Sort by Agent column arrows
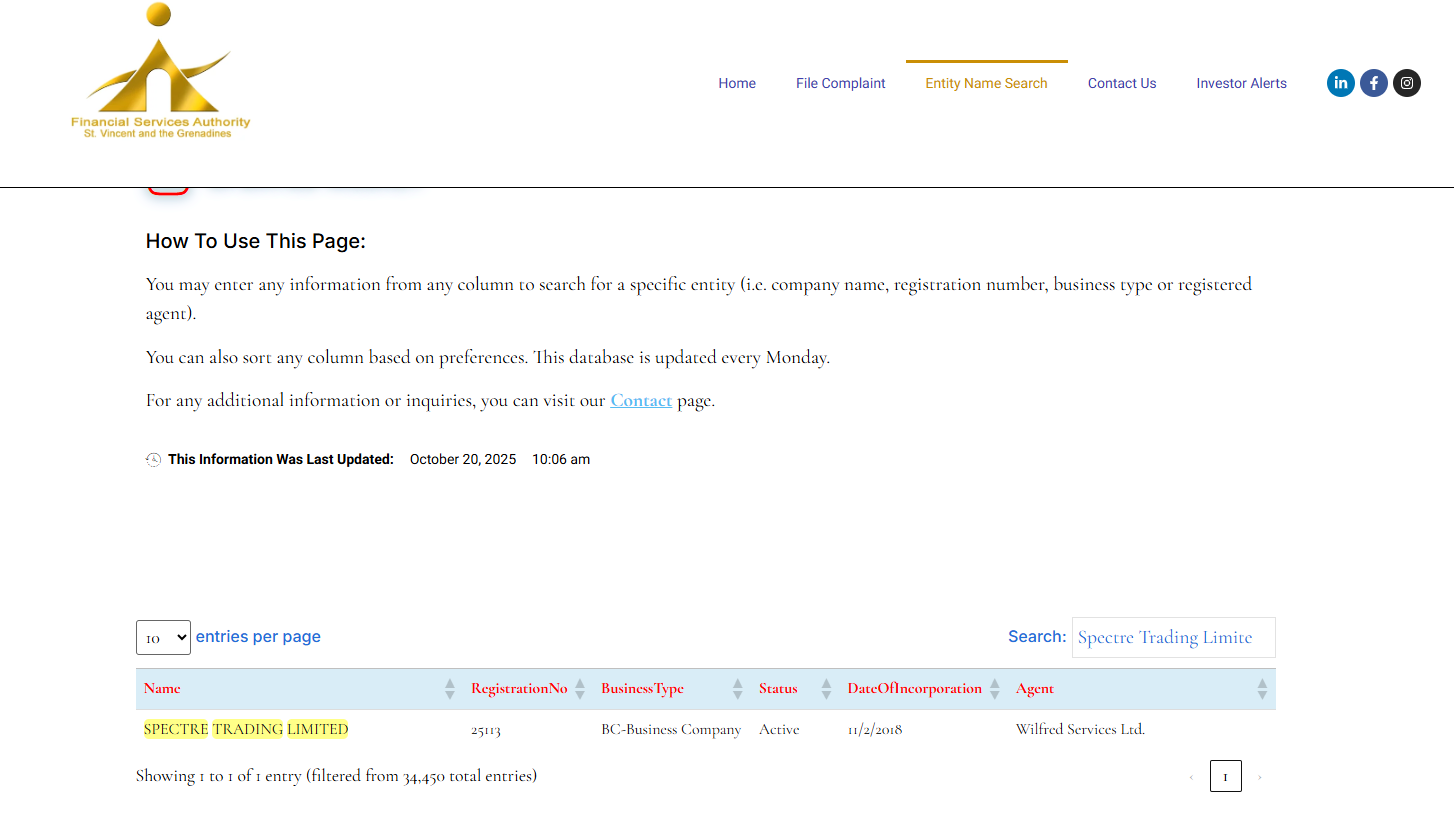Viewport: 1454px width, 814px height. point(1261,689)
